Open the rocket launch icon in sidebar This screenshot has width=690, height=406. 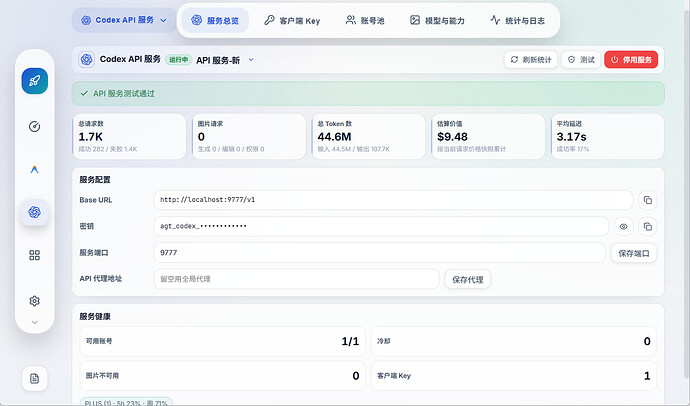coord(35,81)
